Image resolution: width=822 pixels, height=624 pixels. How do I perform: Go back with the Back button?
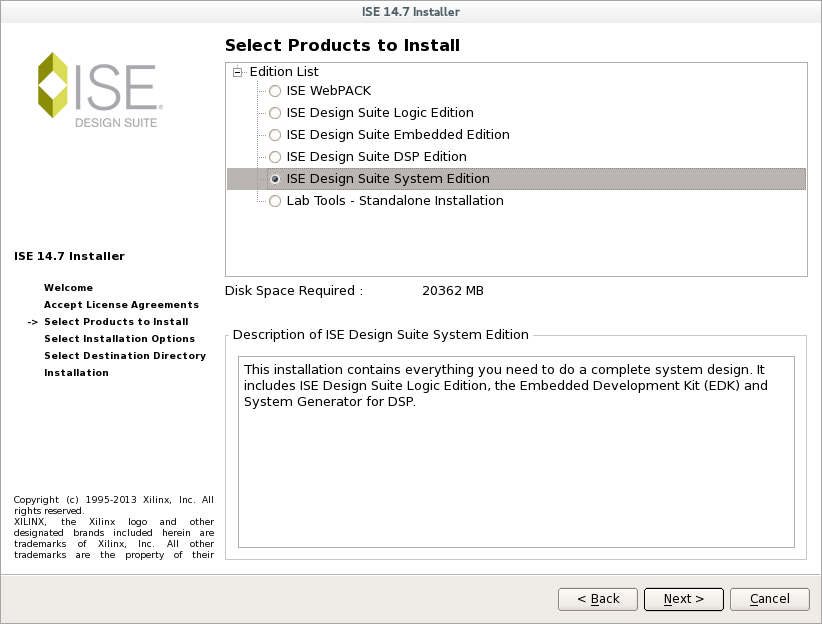[598, 599]
